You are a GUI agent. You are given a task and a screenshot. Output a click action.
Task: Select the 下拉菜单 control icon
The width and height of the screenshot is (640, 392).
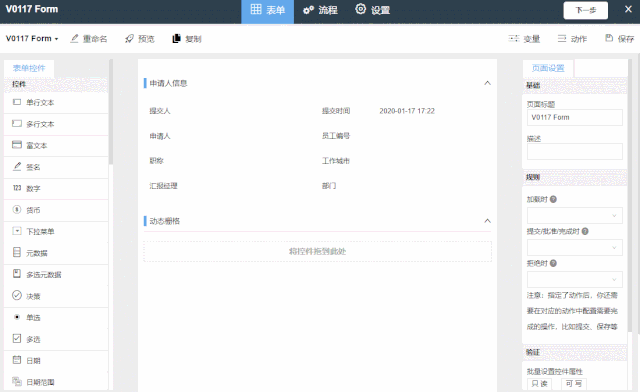pyautogui.click(x=17, y=231)
